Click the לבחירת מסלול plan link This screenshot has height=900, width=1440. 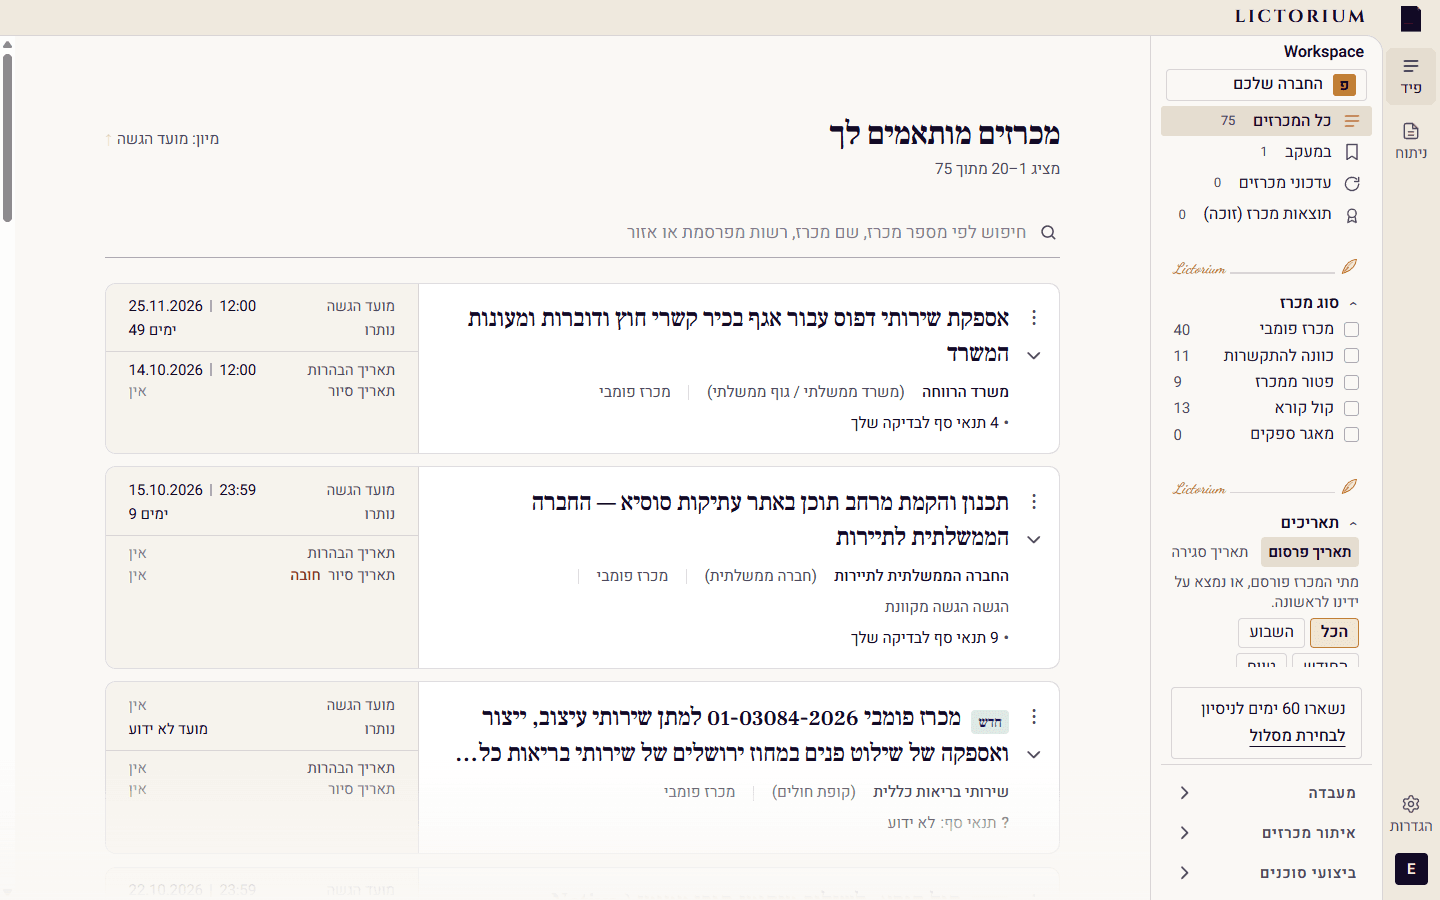coord(1297,736)
